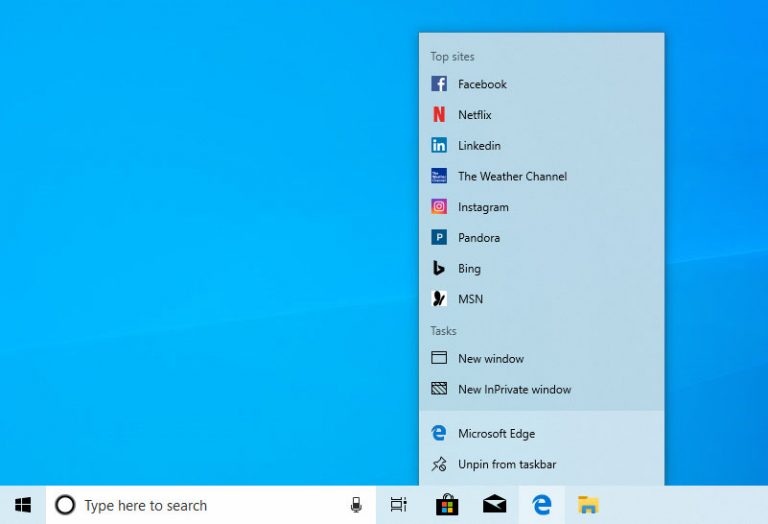The height and width of the screenshot is (524, 768).
Task: Click the MSN butterfly icon
Action: [438, 299]
